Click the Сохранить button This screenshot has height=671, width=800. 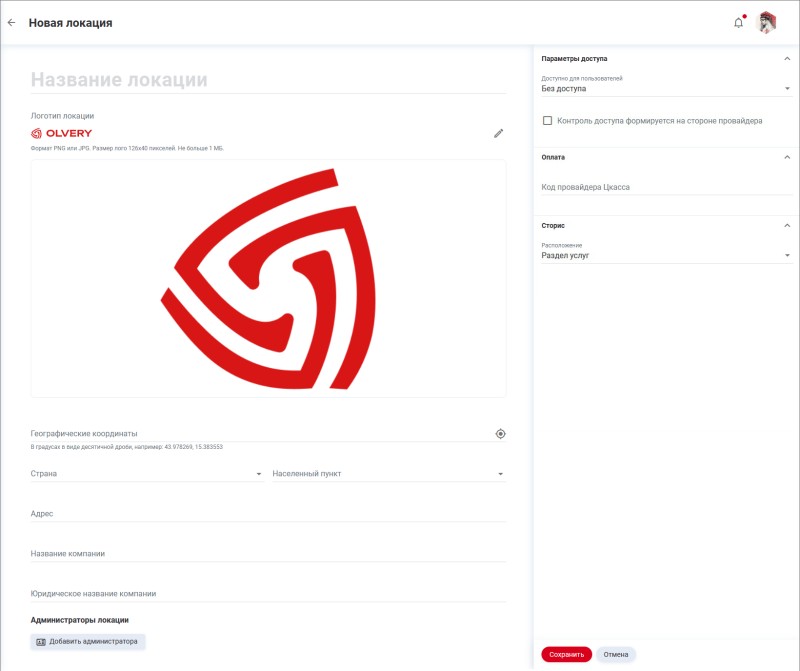[566, 654]
